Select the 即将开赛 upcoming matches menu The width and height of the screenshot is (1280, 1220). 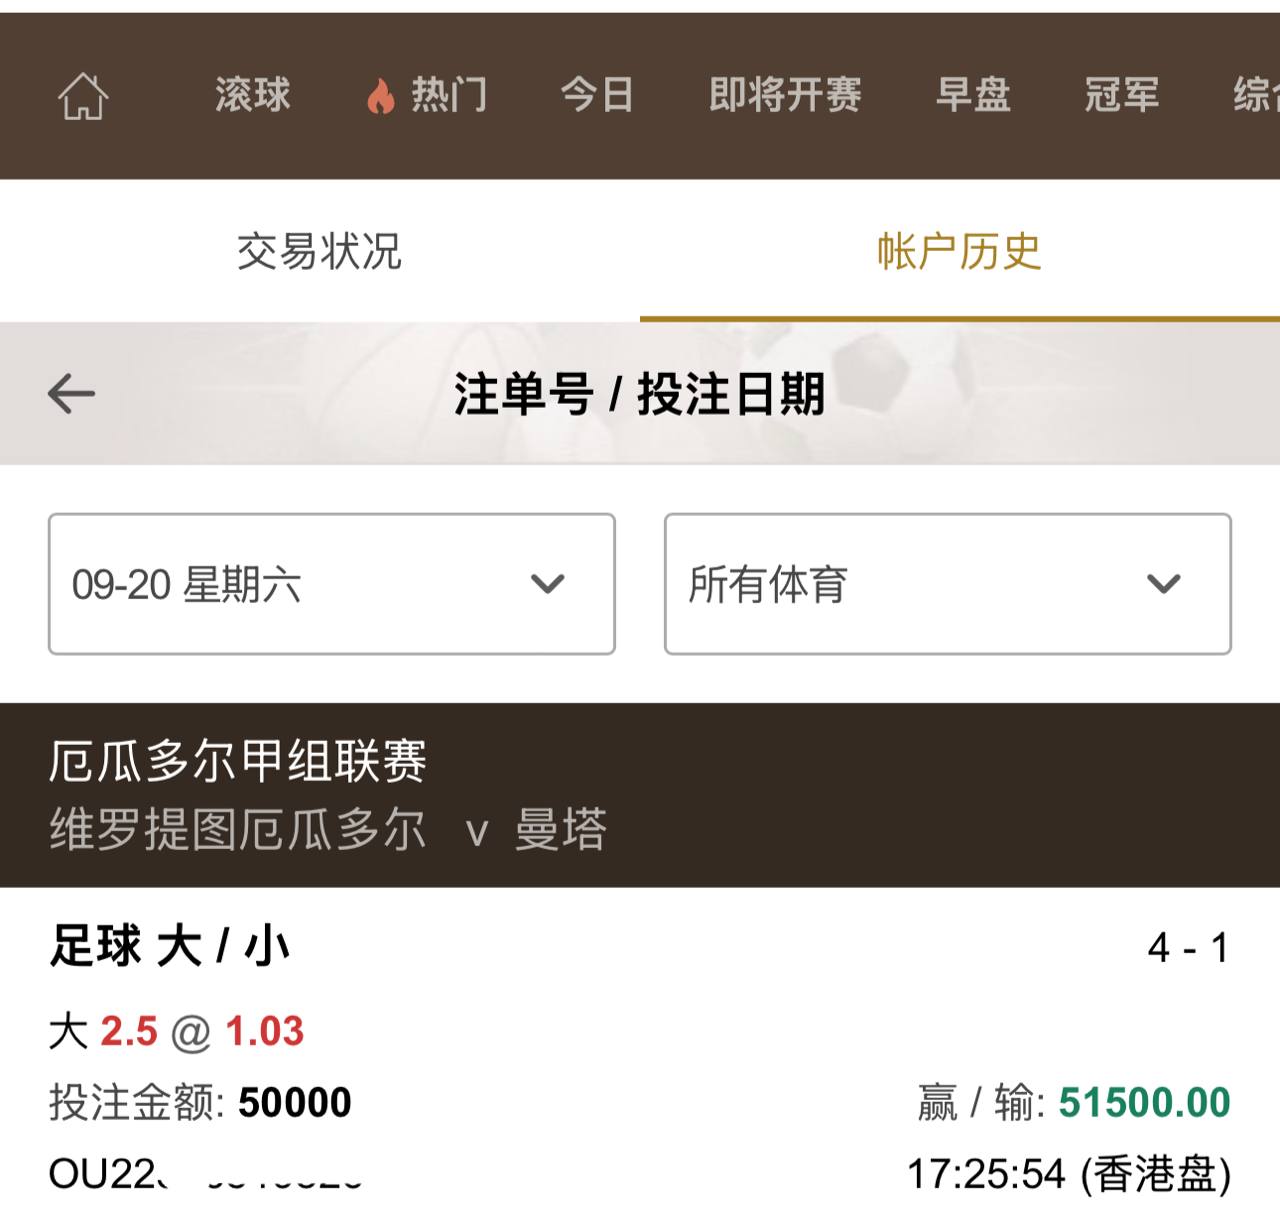coord(785,96)
